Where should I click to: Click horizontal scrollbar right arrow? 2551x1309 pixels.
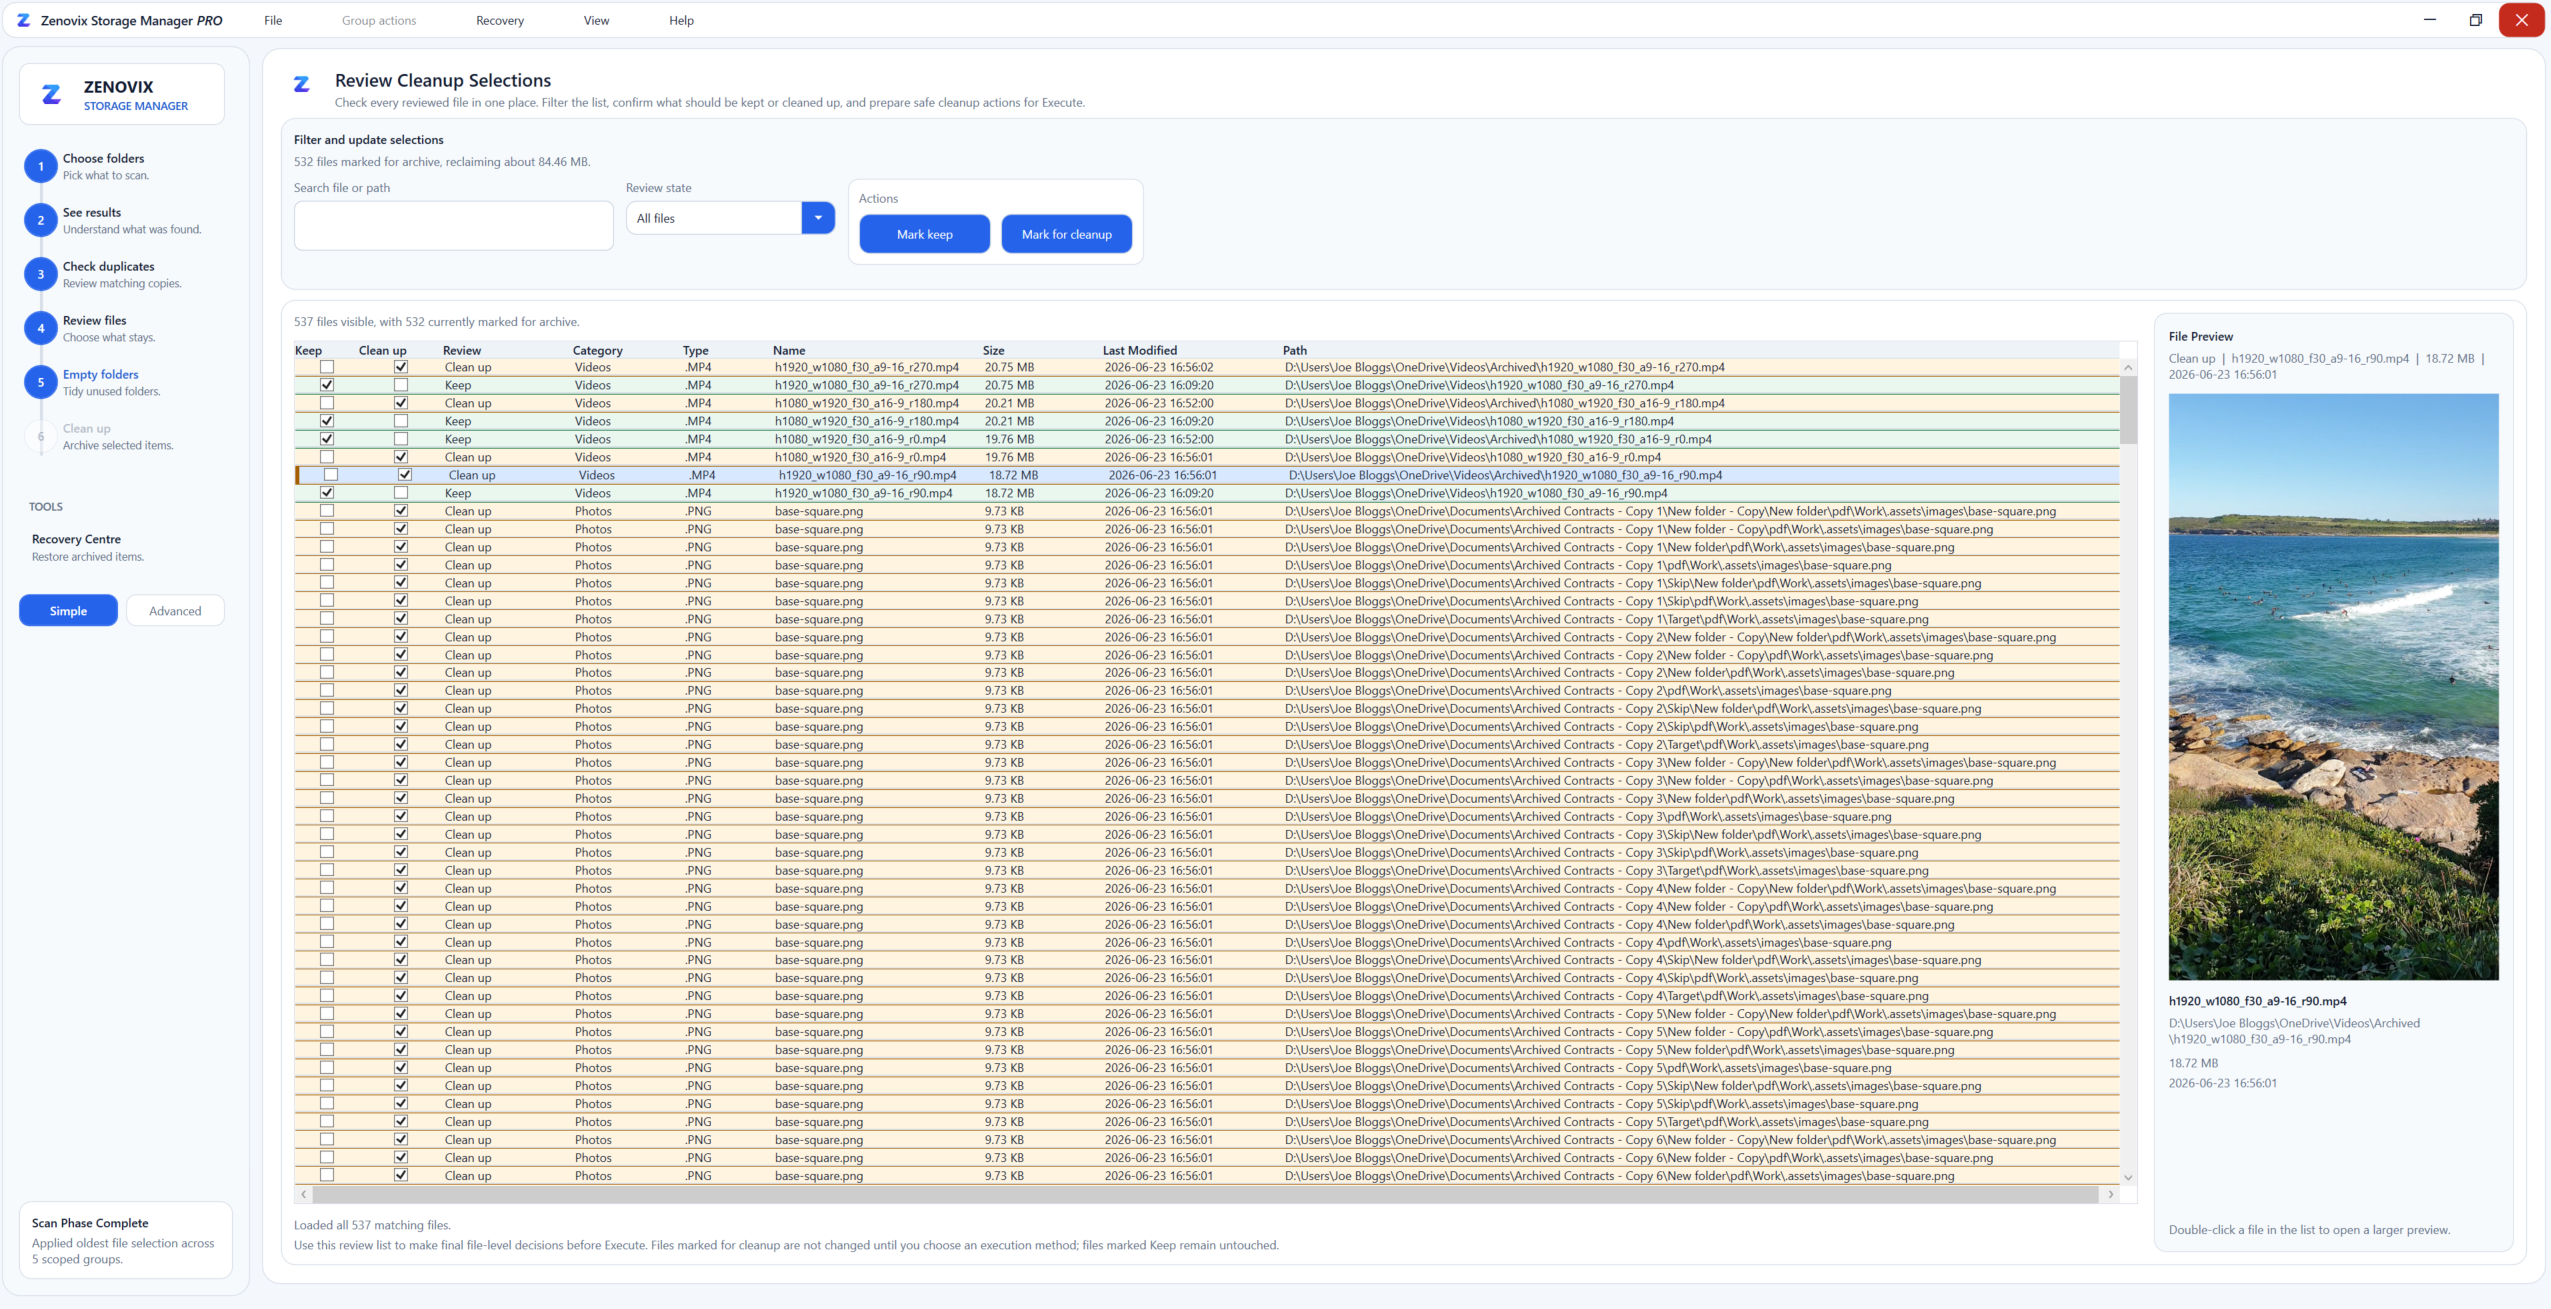pyautogui.click(x=2111, y=1194)
